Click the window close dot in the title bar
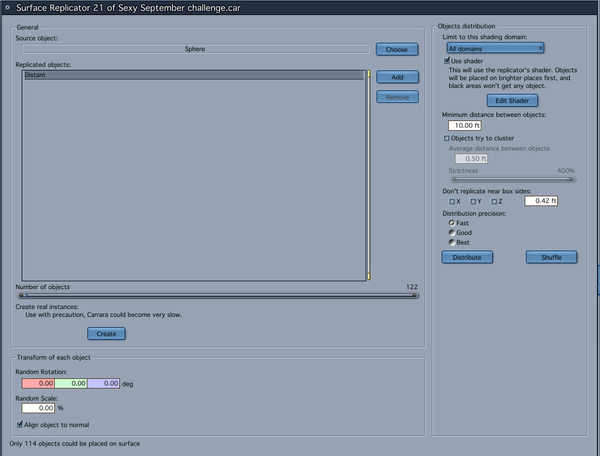Screen dimensions: 600x456 (x=7, y=7)
